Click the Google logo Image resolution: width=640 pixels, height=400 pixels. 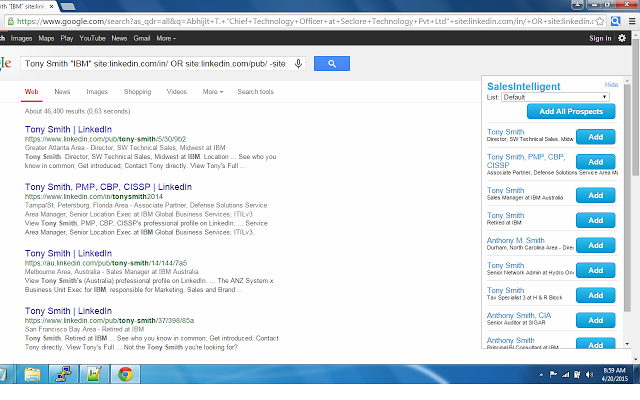[6, 64]
